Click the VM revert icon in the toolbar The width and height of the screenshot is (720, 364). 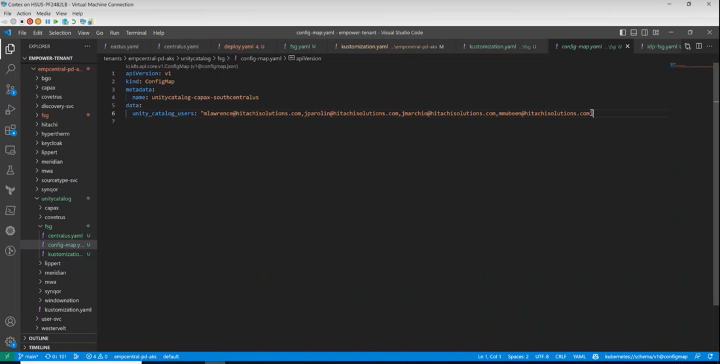[73, 22]
